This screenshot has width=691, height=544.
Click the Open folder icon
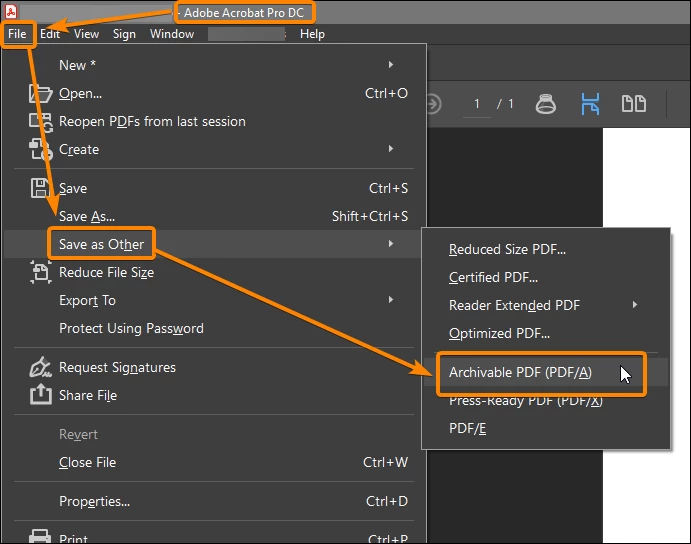40,93
